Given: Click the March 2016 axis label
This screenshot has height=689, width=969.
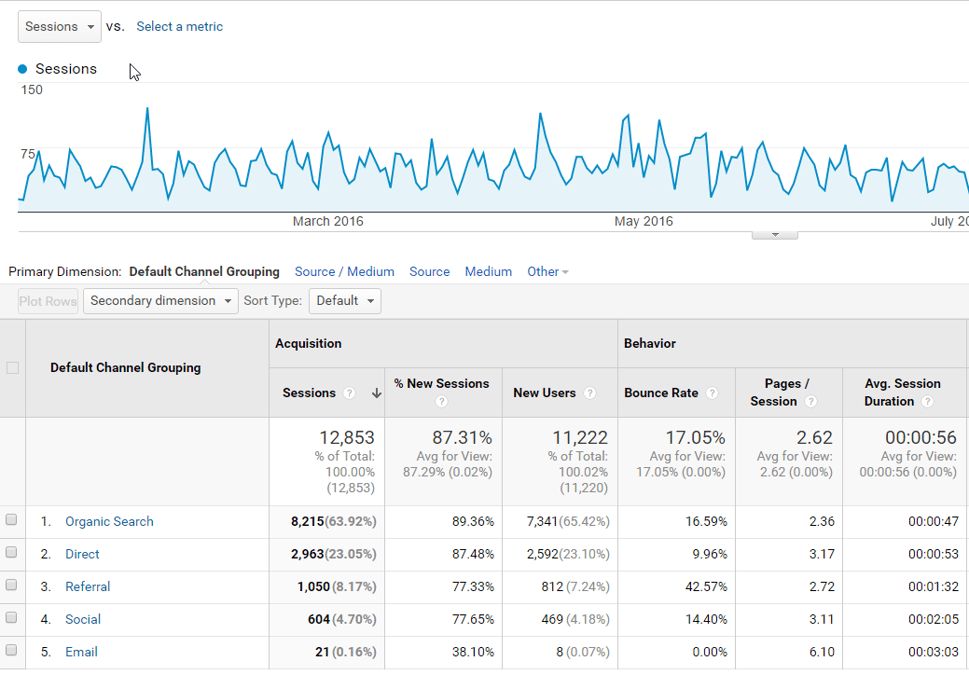Looking at the screenshot, I should tap(328, 221).
